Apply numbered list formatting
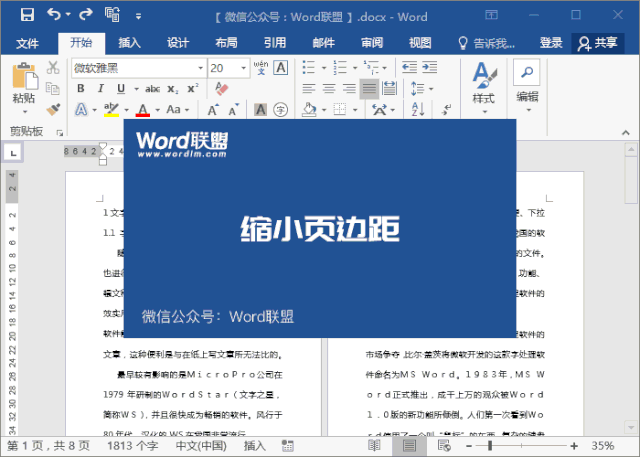This screenshot has height=457, width=640. (x=340, y=67)
